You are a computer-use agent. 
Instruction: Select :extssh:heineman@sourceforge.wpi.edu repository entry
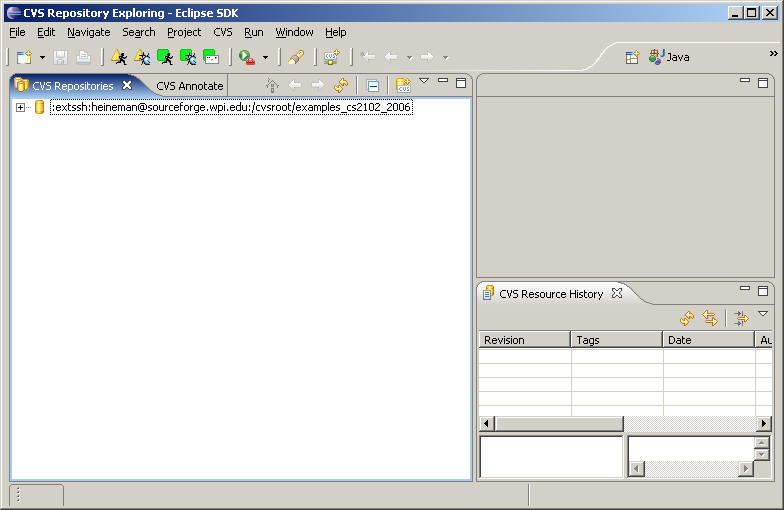click(232, 107)
